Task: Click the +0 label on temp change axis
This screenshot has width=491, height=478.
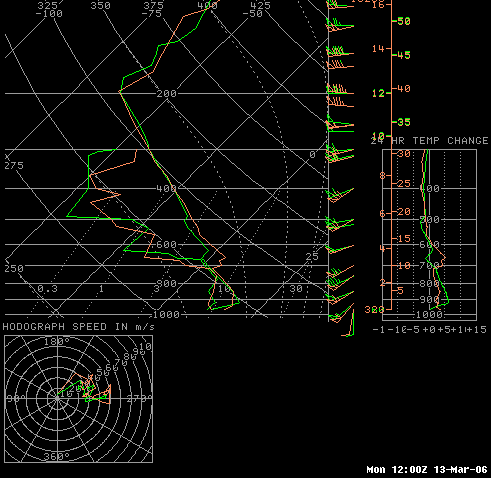Action: point(429,330)
